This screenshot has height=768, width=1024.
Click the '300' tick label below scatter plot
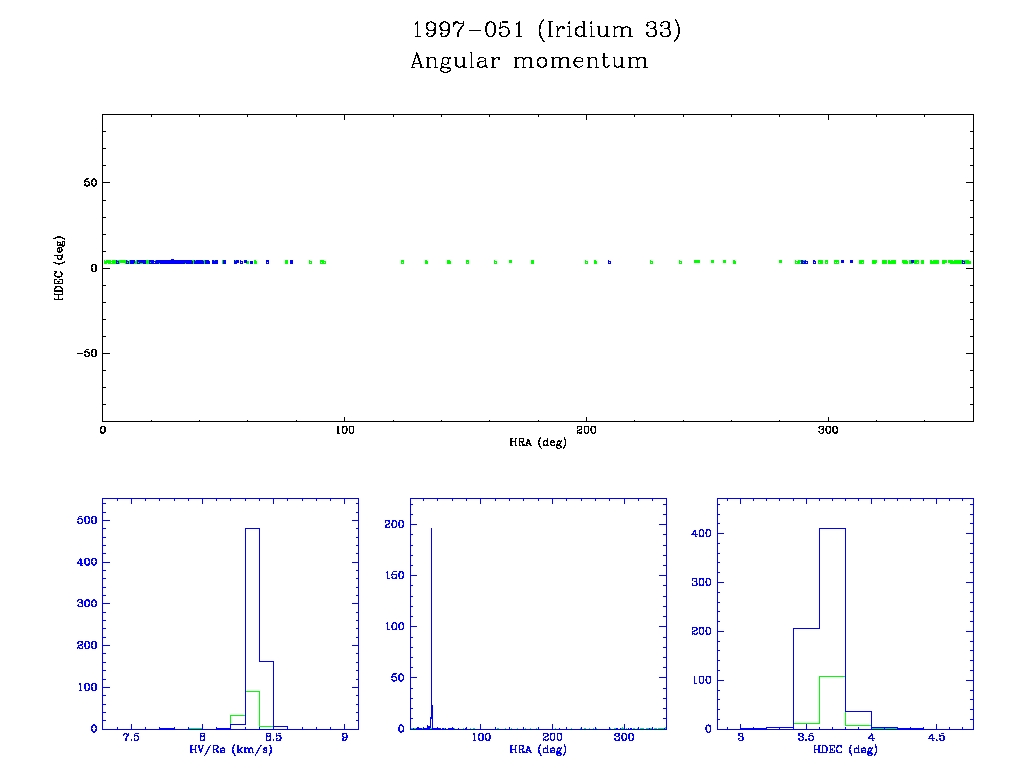click(x=827, y=430)
